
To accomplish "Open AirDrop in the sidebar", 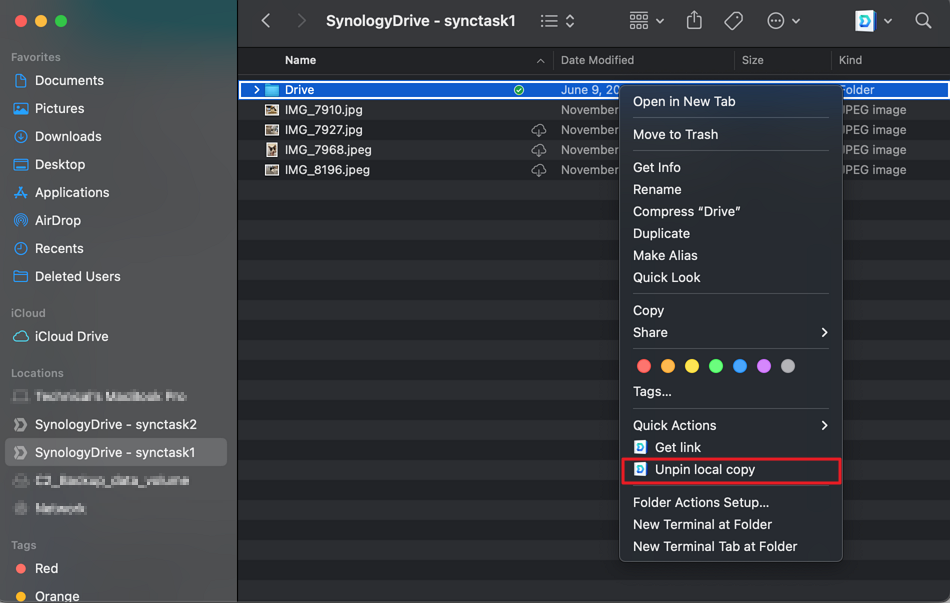I will (x=57, y=220).
